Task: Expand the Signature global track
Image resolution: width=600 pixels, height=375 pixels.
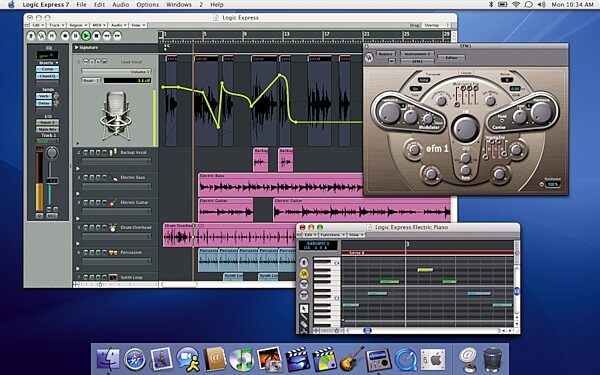Action: point(77,47)
